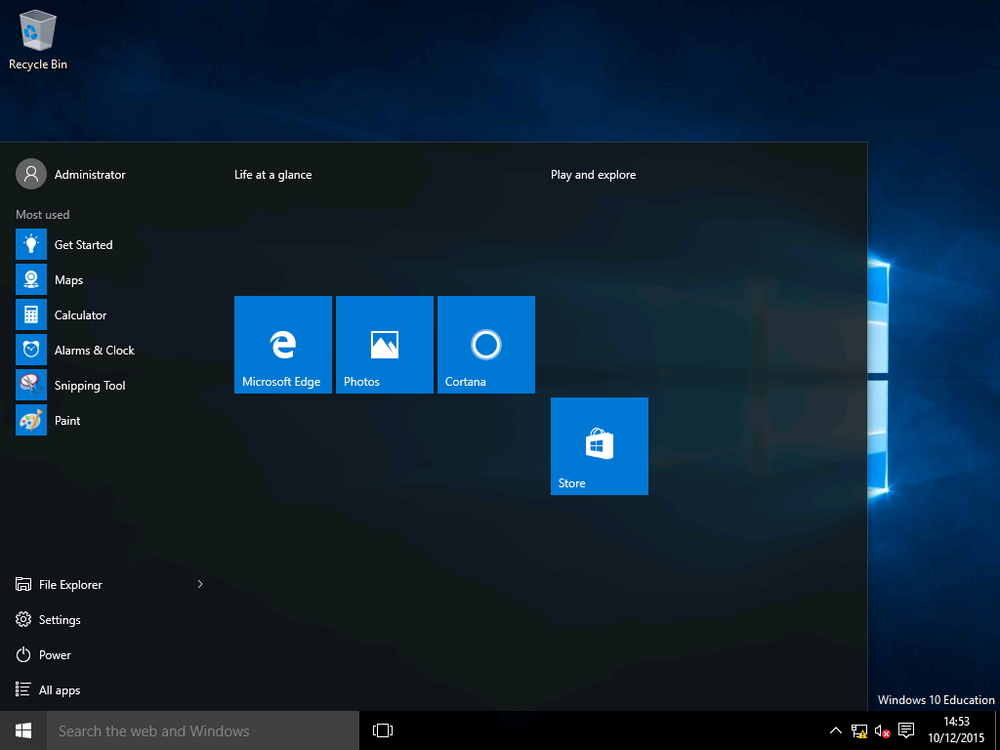Click the Windows Start button
This screenshot has width=1000, height=750.
coord(23,730)
